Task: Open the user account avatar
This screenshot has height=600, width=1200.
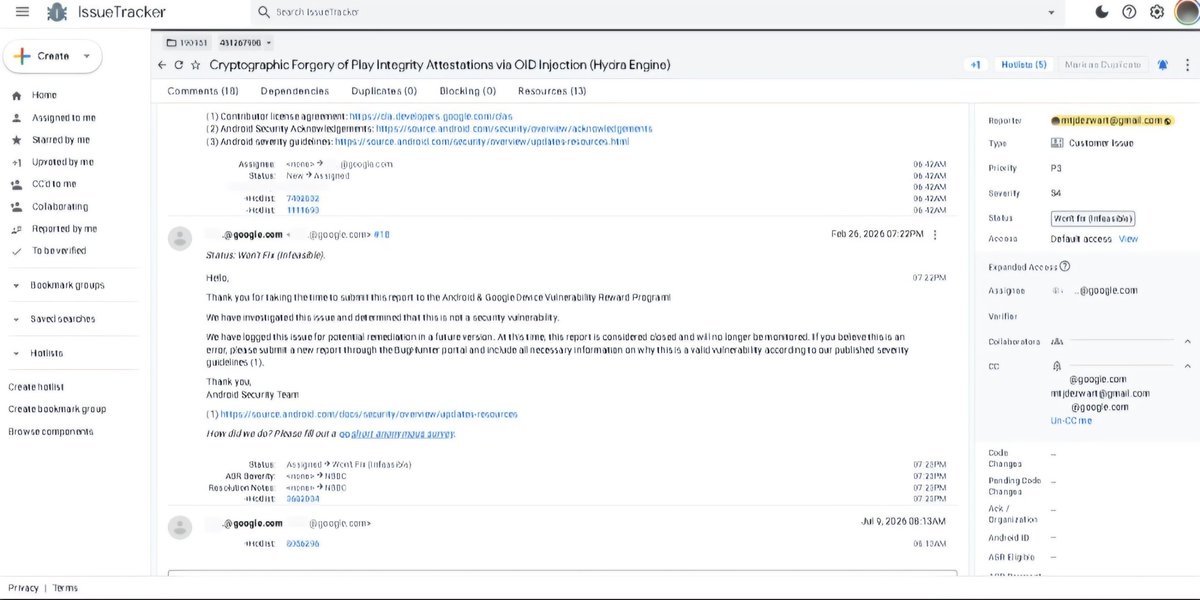Action: (1187, 12)
